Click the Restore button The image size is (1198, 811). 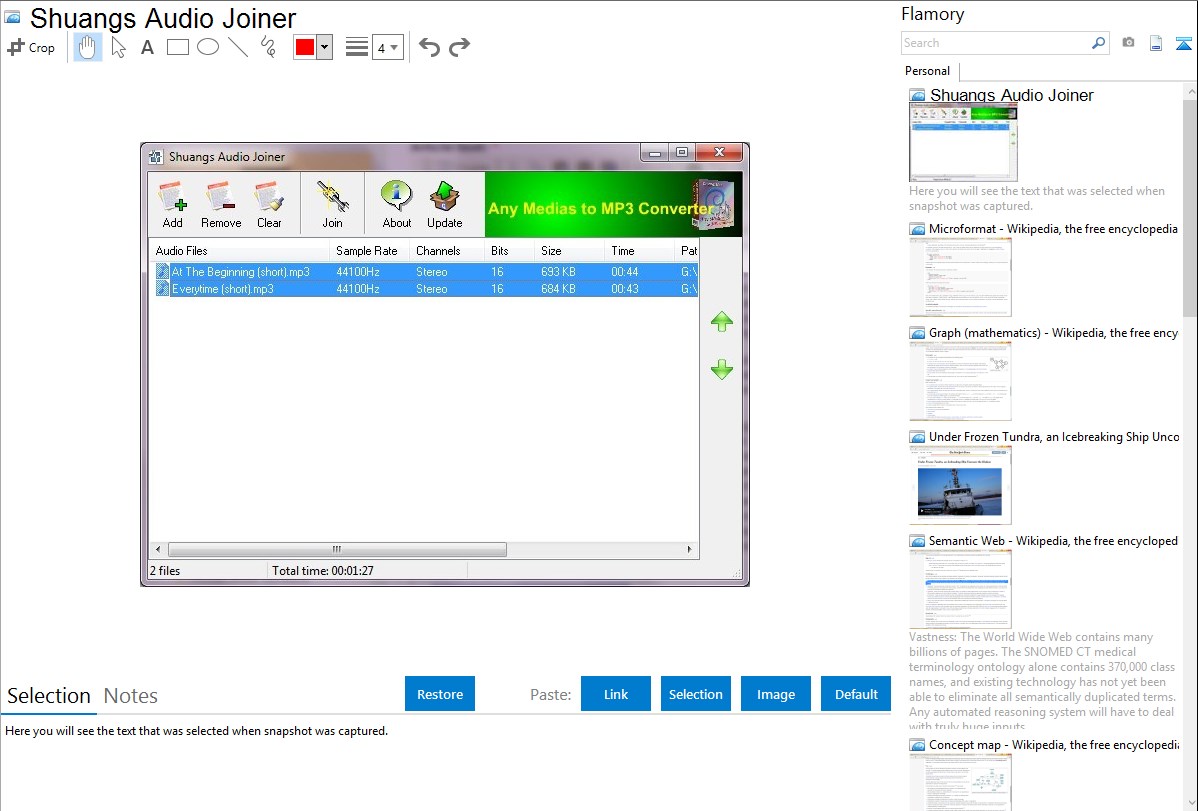(x=440, y=694)
